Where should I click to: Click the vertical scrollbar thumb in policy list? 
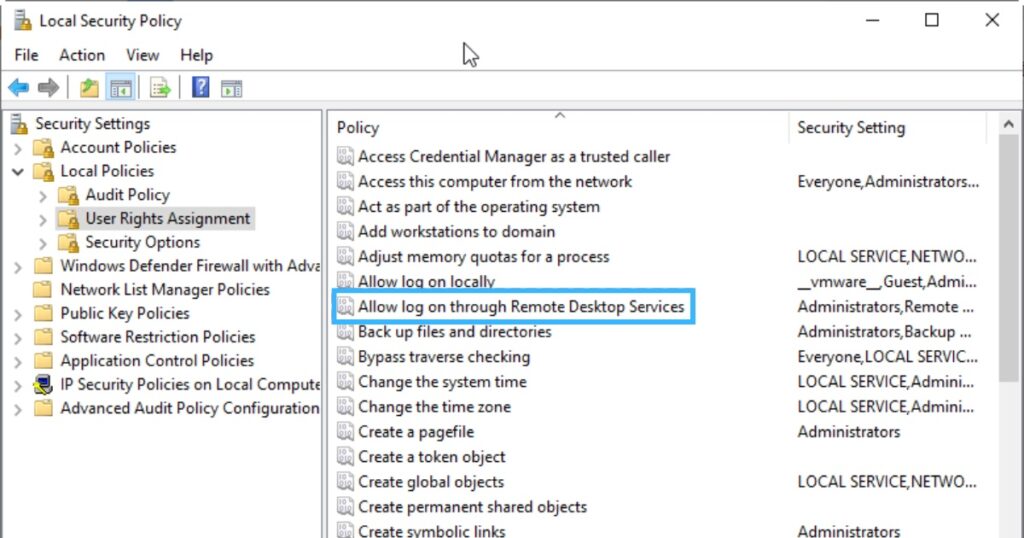pos(1008,259)
